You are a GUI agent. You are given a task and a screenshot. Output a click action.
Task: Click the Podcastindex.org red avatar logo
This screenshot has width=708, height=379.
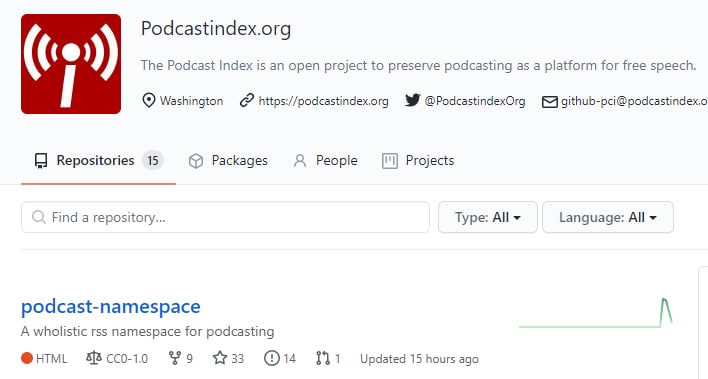tap(71, 64)
